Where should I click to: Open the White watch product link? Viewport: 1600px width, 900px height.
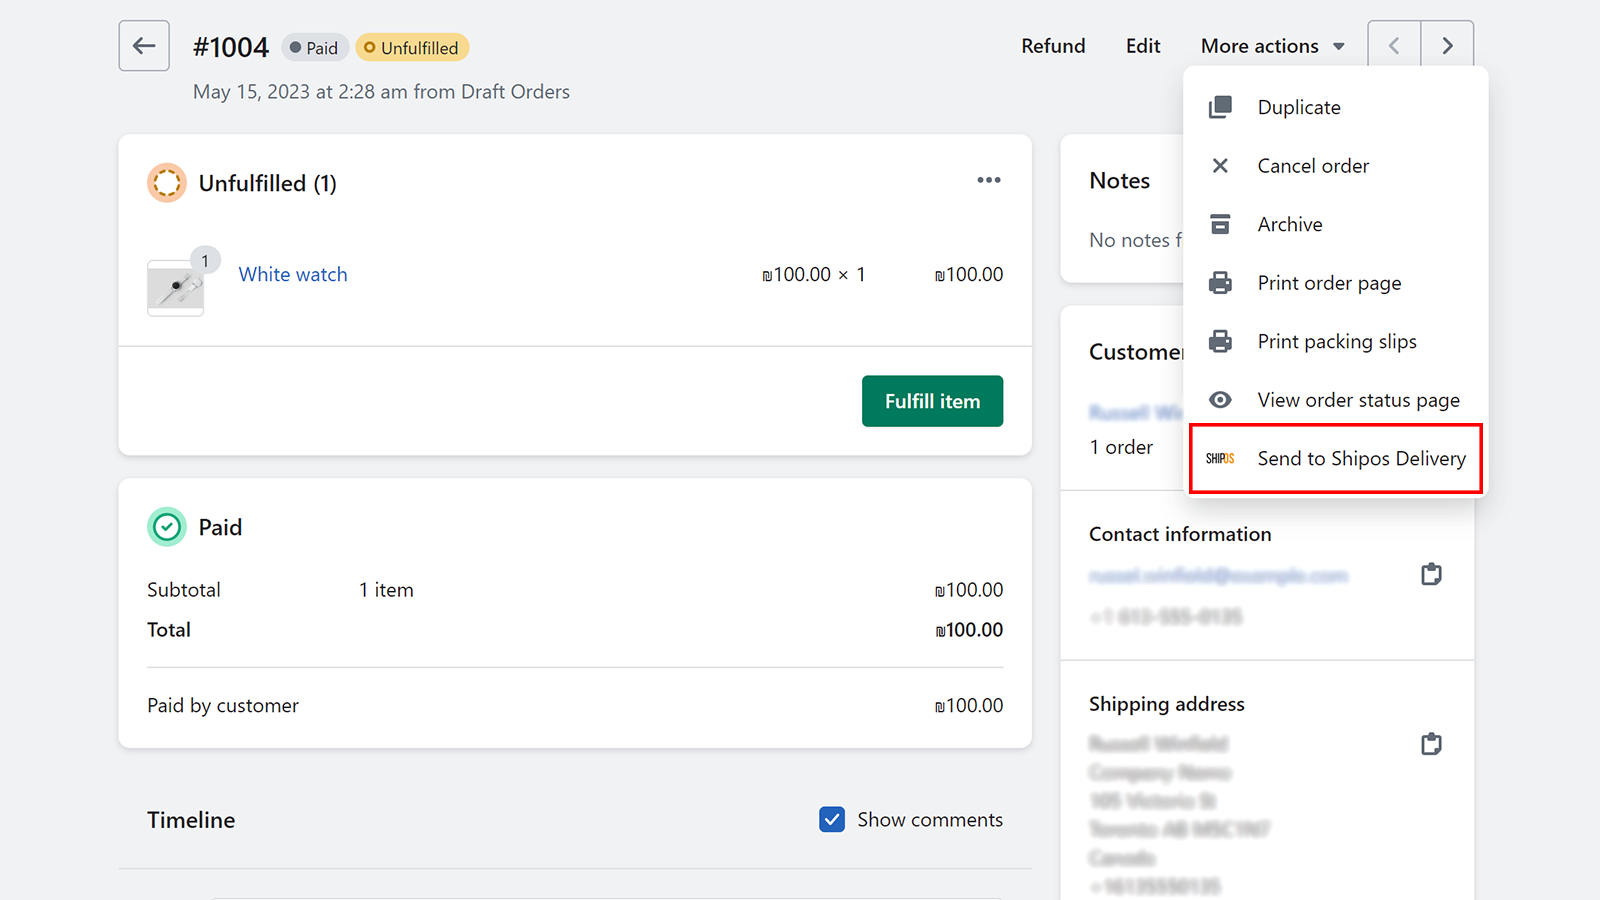292,274
